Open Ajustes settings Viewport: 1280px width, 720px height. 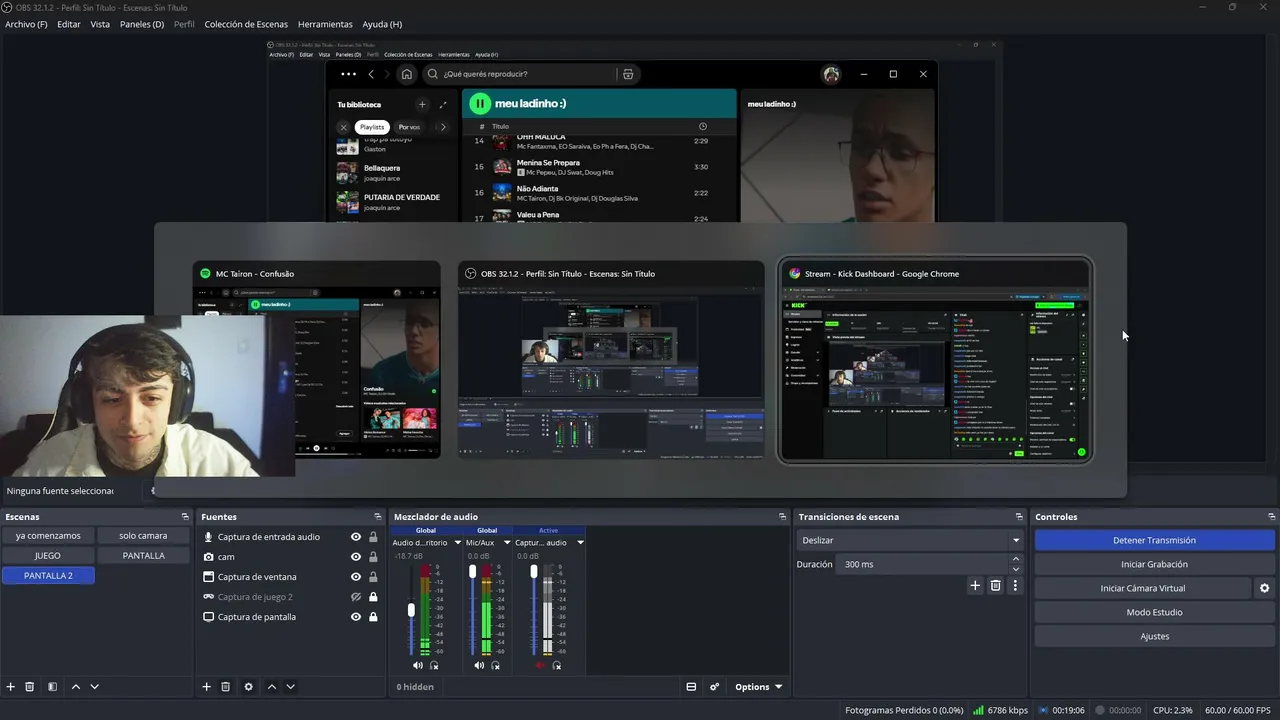(x=1154, y=636)
